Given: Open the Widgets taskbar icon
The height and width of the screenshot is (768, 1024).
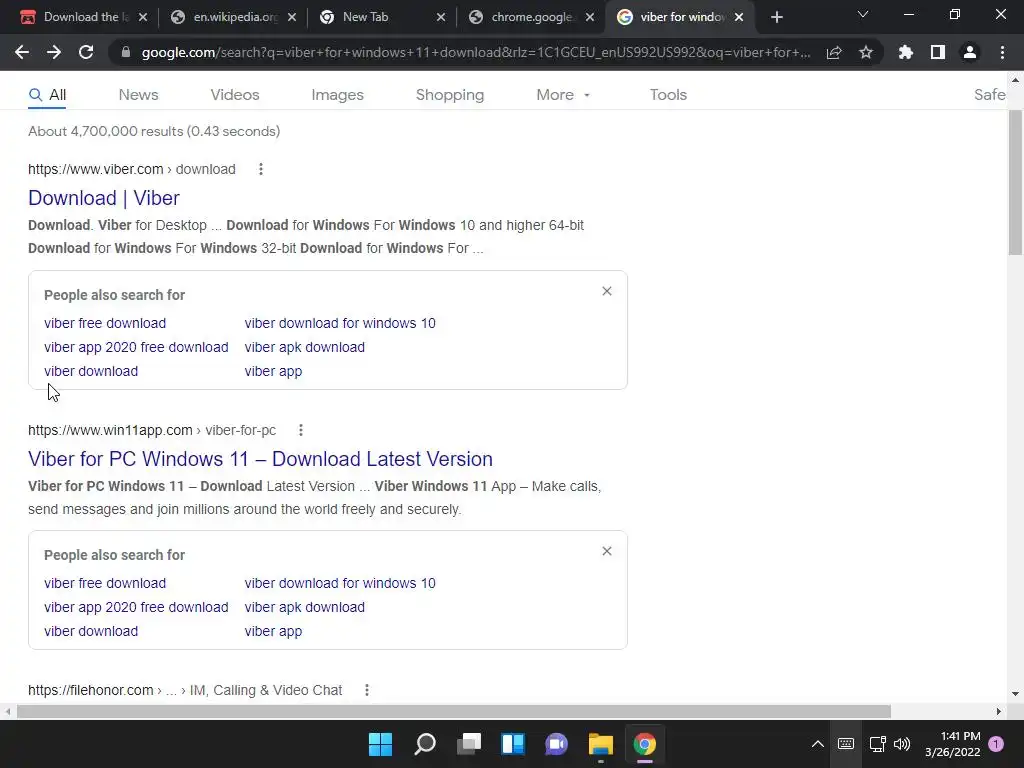Looking at the screenshot, I should pos(513,744).
